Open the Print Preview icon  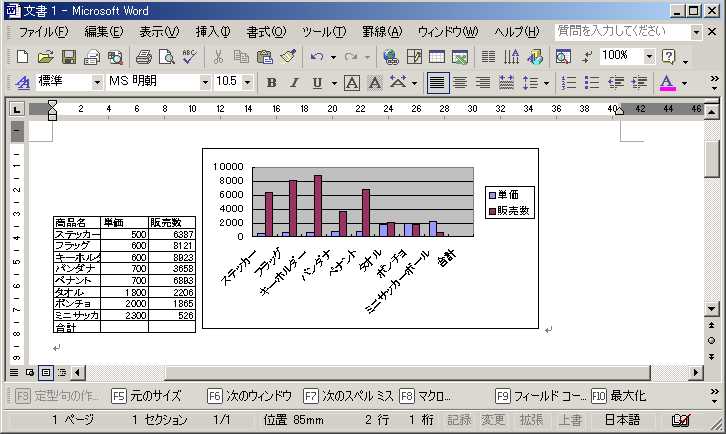[x=166, y=57]
